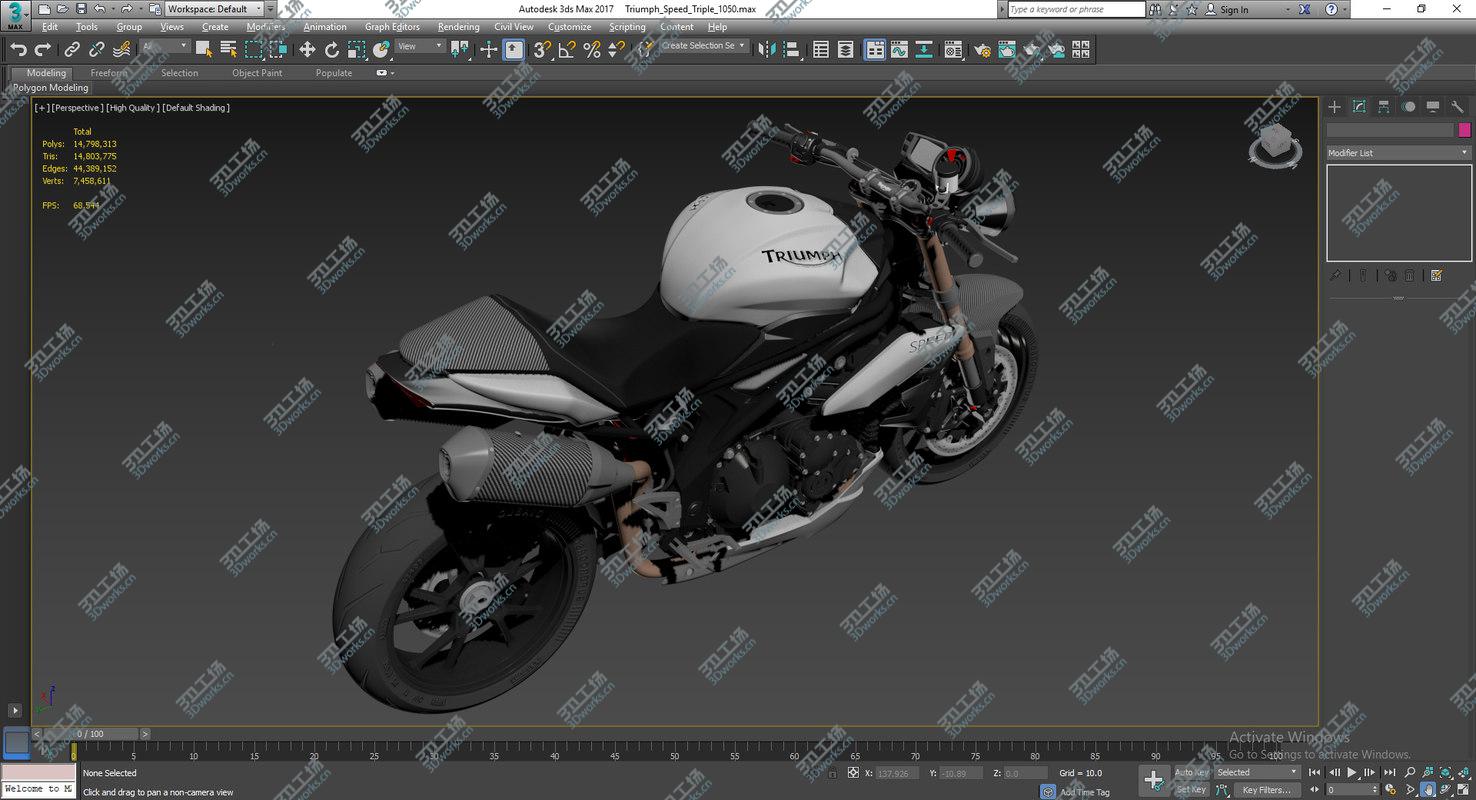The height and width of the screenshot is (800, 1476).
Task: Click Render Production teapot icon
Action: pyautogui.click(x=1031, y=49)
